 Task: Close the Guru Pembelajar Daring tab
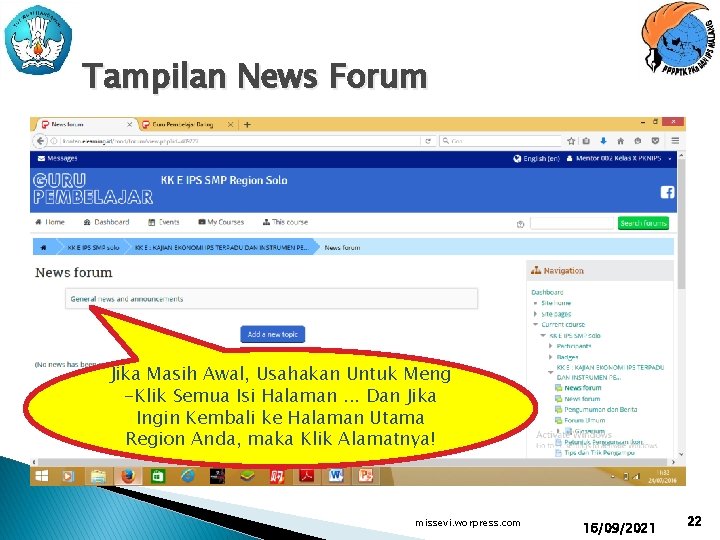pos(231,124)
